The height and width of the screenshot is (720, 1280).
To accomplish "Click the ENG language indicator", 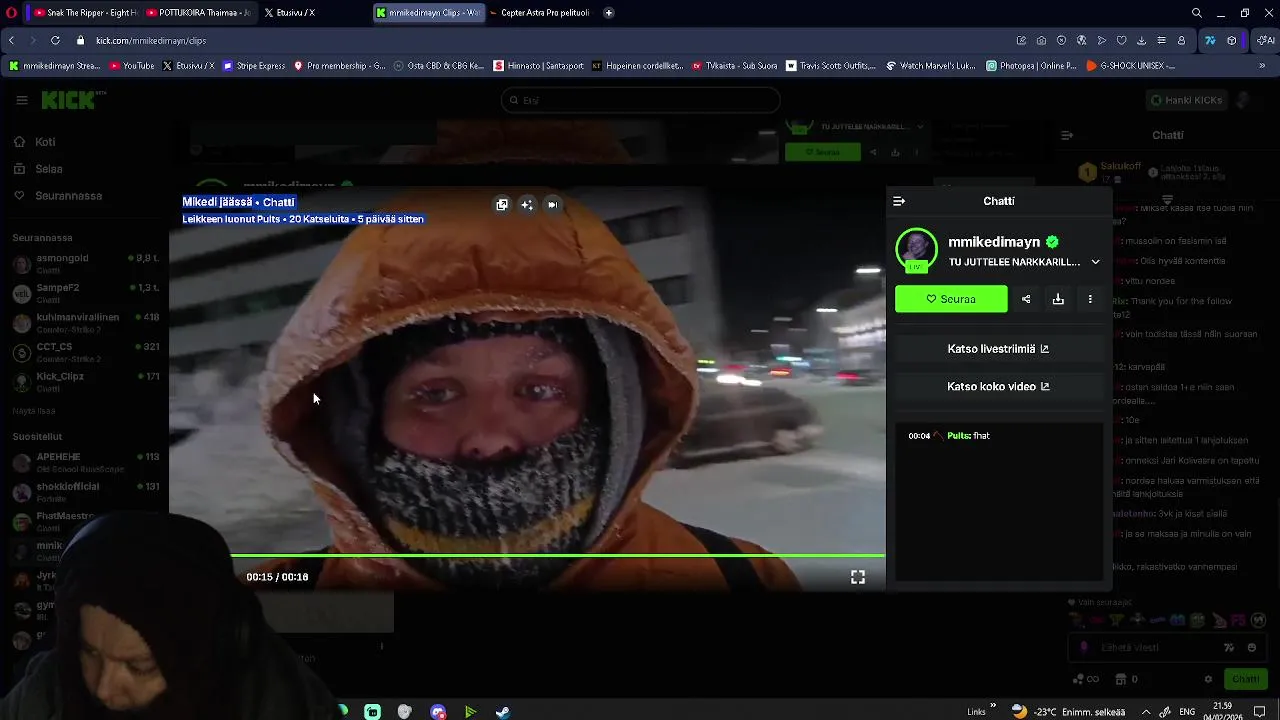I will pyautogui.click(x=1187, y=712).
